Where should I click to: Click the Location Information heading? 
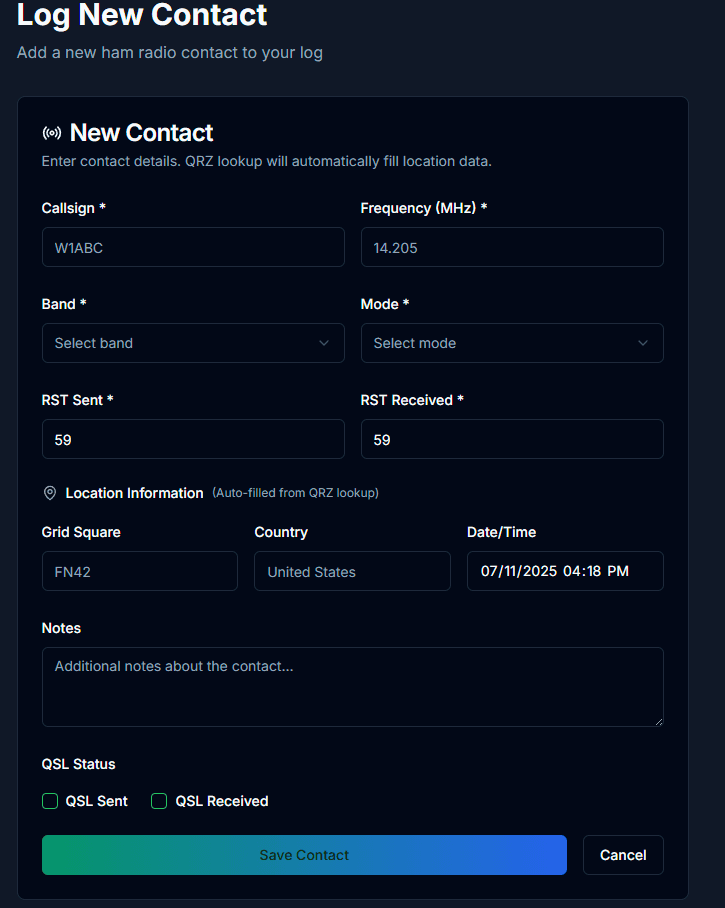point(134,493)
